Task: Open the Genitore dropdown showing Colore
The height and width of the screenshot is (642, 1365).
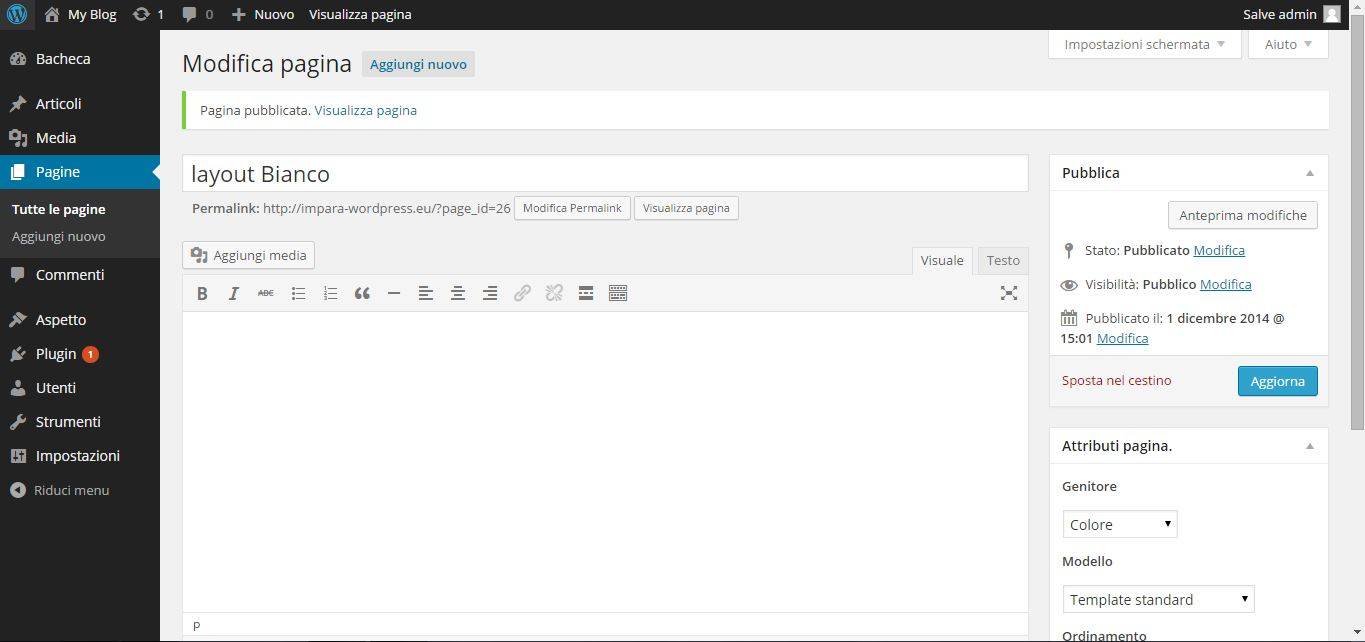Action: tap(1120, 524)
